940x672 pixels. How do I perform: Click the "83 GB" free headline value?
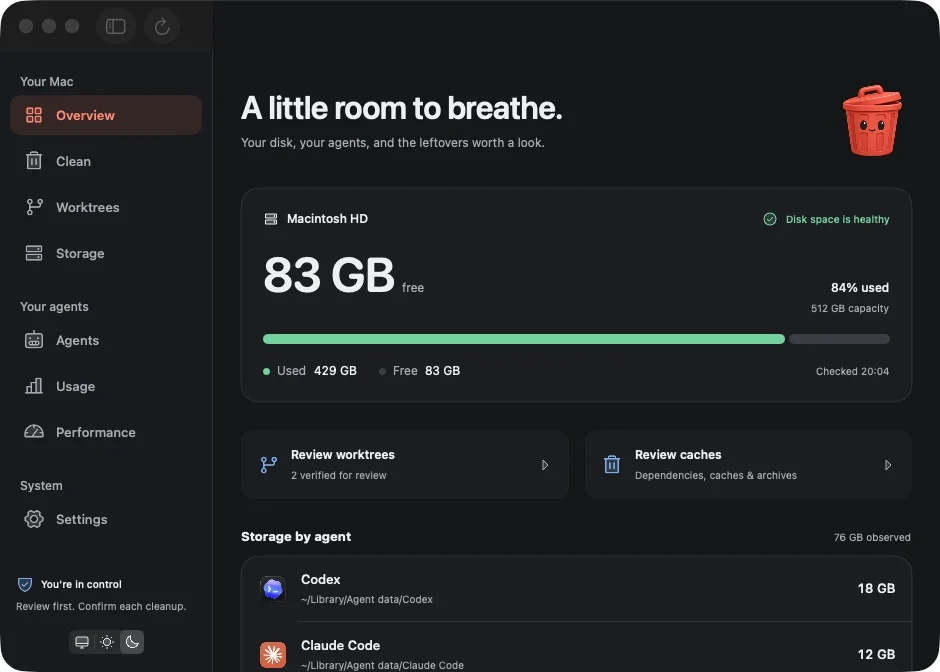tap(329, 275)
